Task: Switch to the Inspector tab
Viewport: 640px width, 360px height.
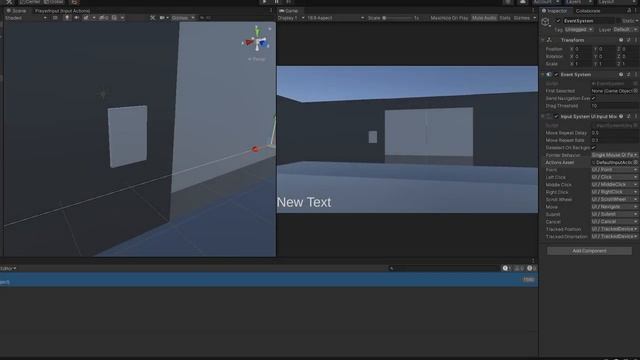Action: tap(555, 11)
